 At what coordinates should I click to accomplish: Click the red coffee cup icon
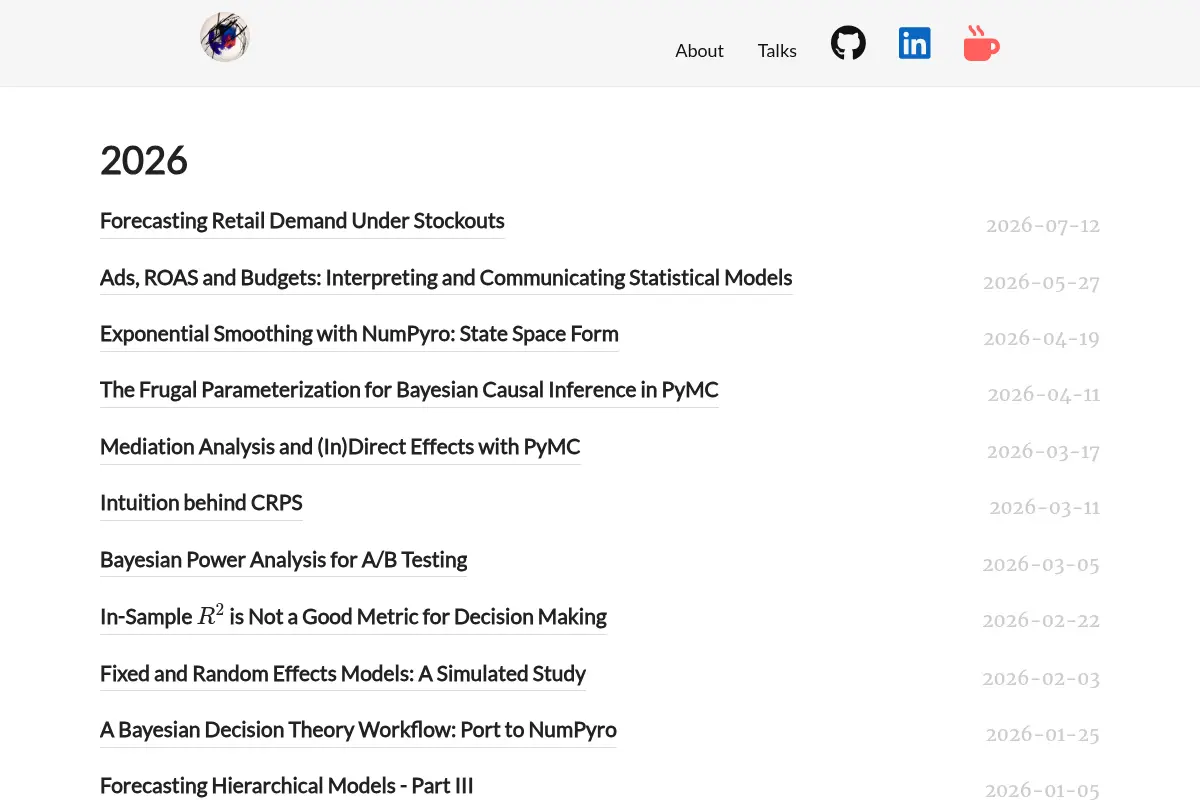[x=981, y=43]
